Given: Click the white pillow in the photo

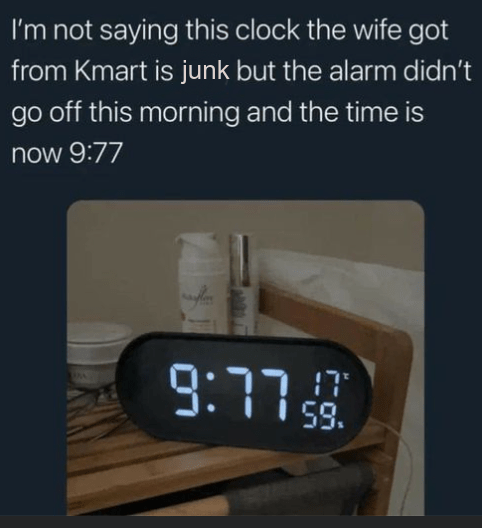Looking at the screenshot, I should 340,290.
